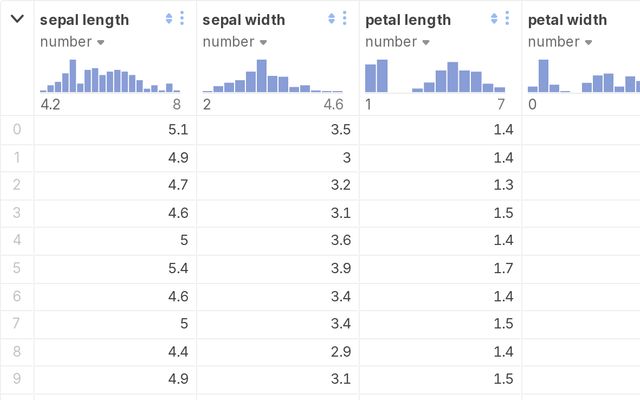Open the three-dot menu for sepal width
The width and height of the screenshot is (640, 400).
point(345,19)
